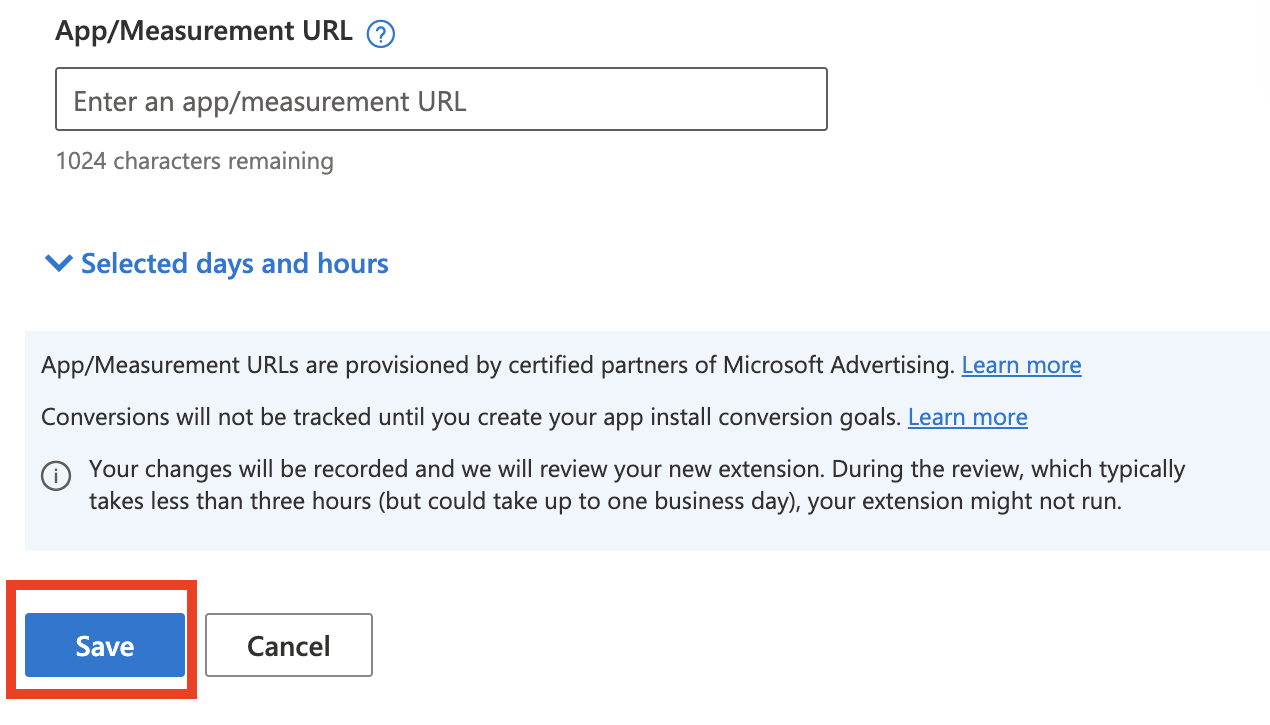Viewport: 1270px width, 725px height.
Task: Click the 'Conversions will not be tracked' sentence
Action: click(470, 417)
